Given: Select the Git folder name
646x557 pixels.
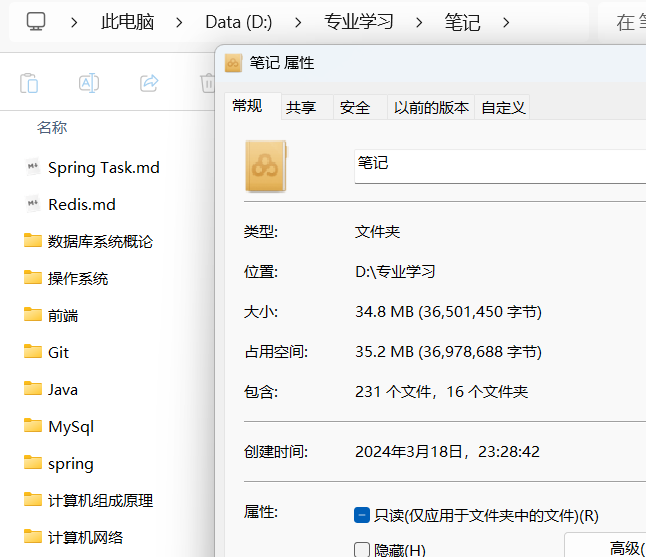Looking at the screenshot, I should click(x=58, y=353).
